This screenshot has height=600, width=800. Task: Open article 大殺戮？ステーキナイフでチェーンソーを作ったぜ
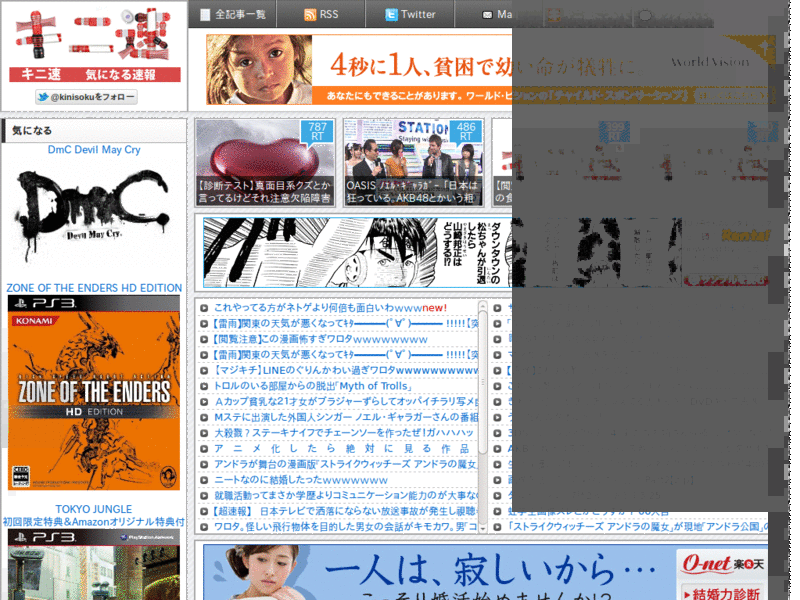tap(343, 433)
